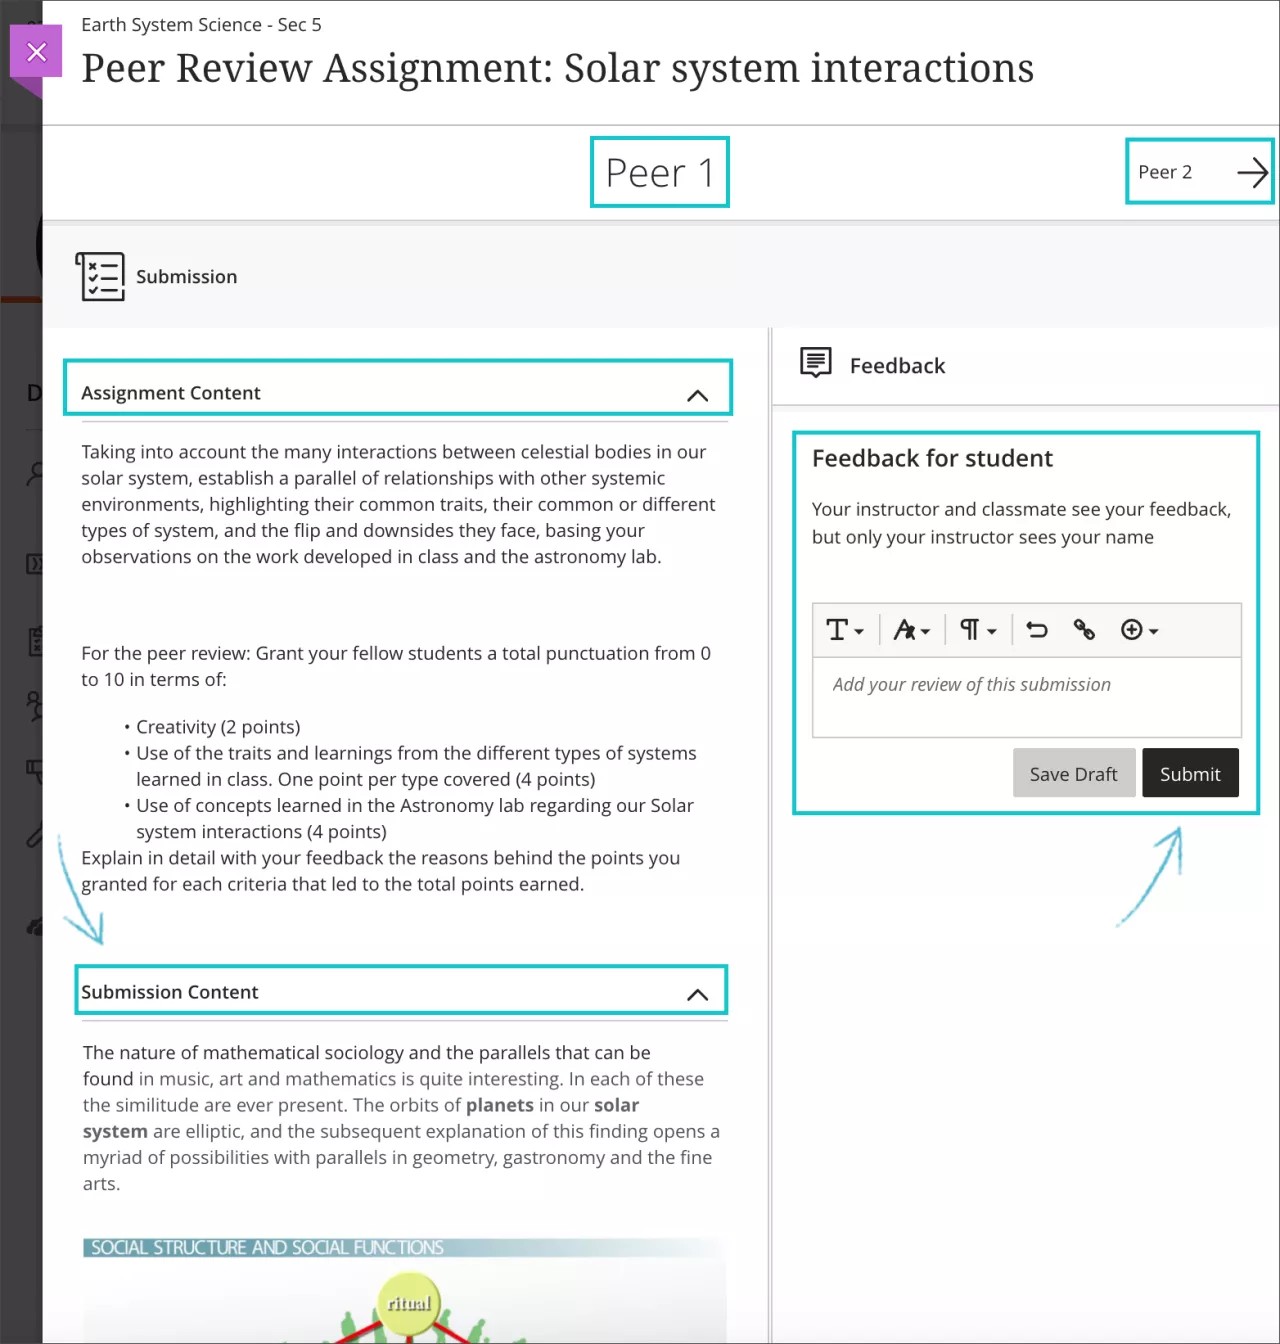The width and height of the screenshot is (1280, 1344).
Task: Click the review text field
Action: click(x=1026, y=697)
